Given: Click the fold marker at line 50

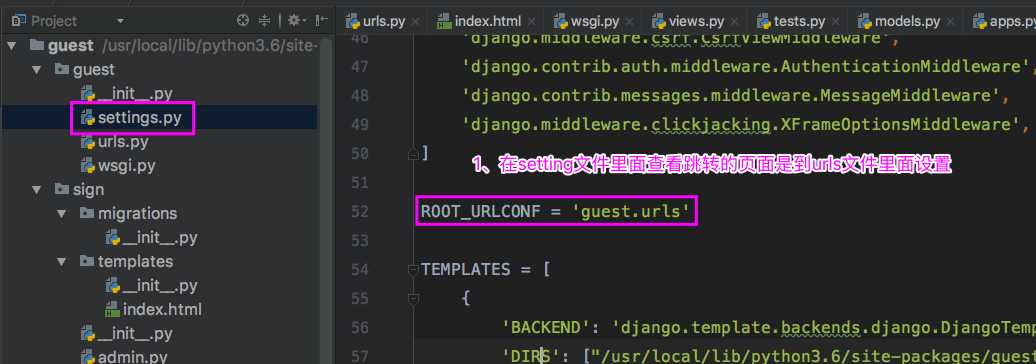Looking at the screenshot, I should click(x=414, y=154).
